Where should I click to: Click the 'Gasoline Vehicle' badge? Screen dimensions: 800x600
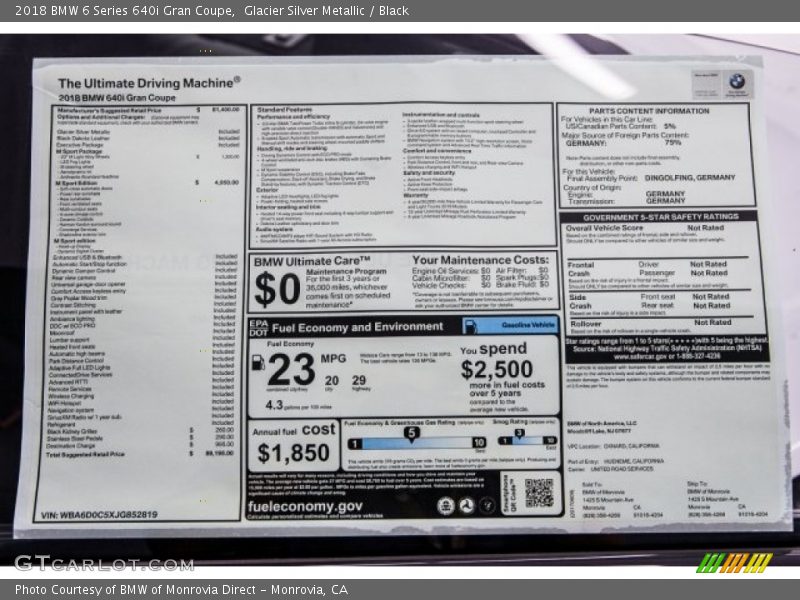tap(510, 326)
